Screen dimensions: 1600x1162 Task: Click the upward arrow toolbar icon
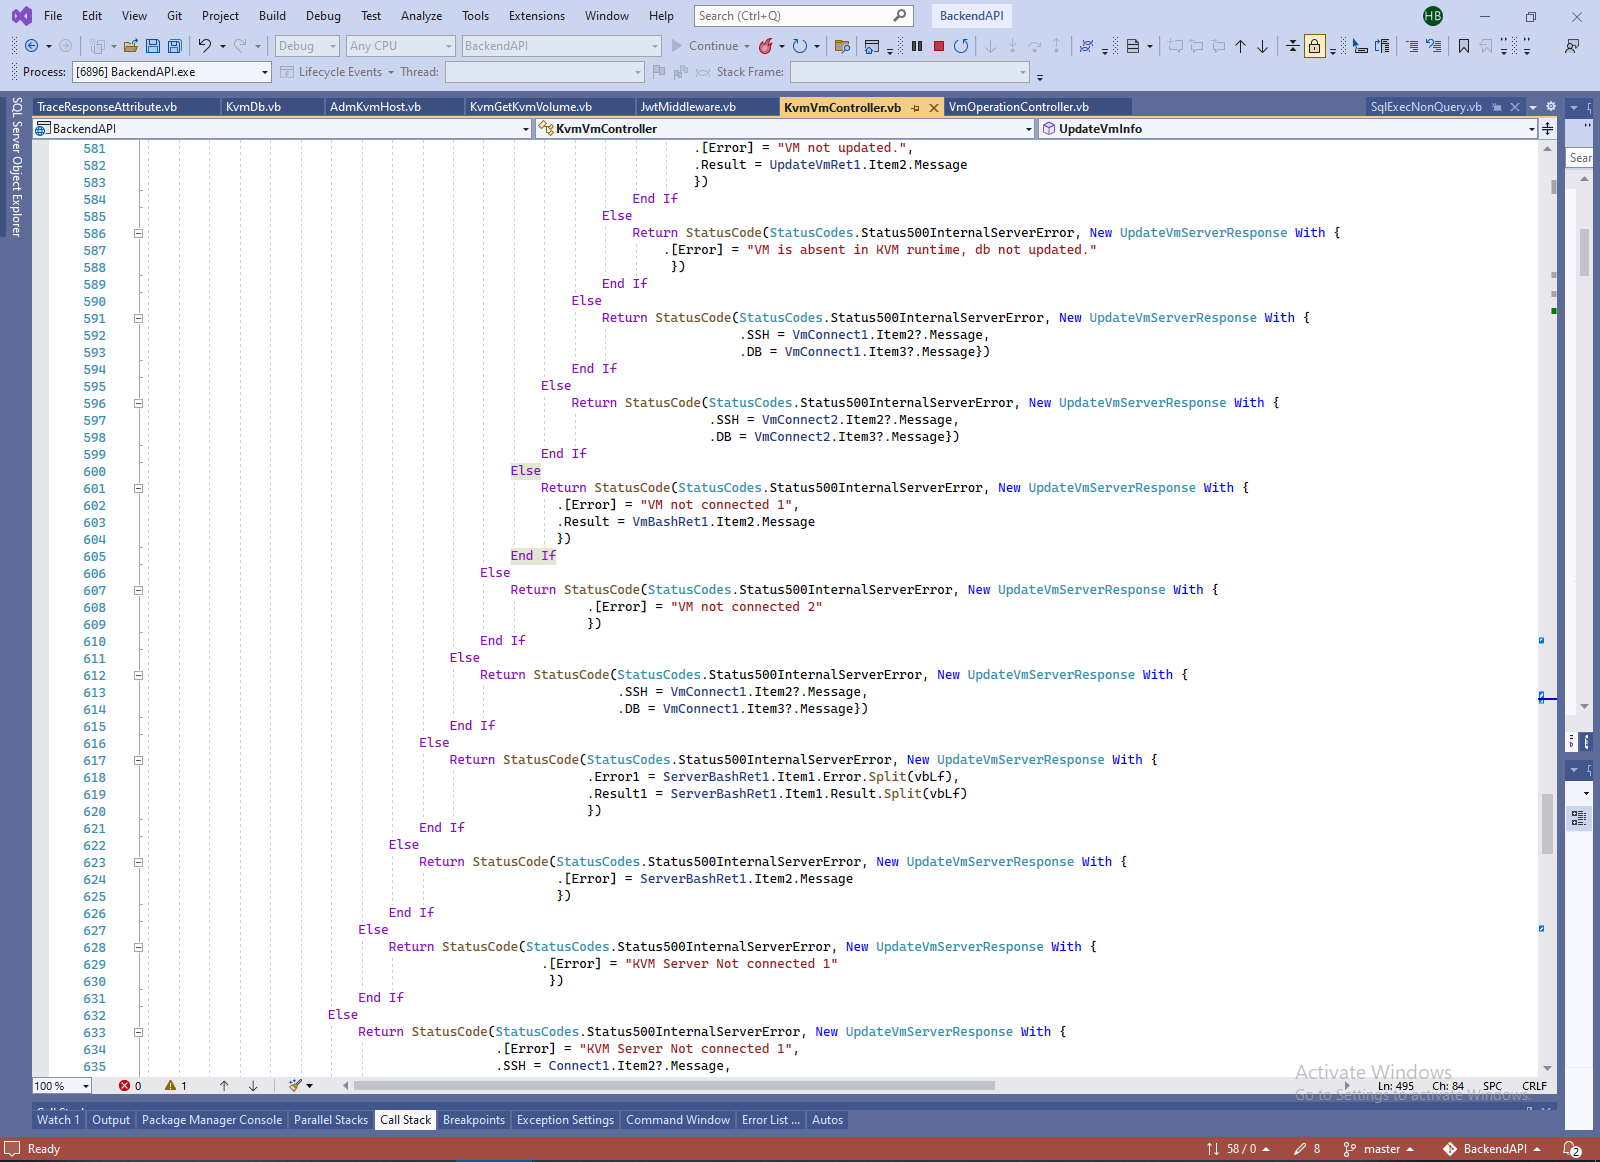pyautogui.click(x=1241, y=46)
